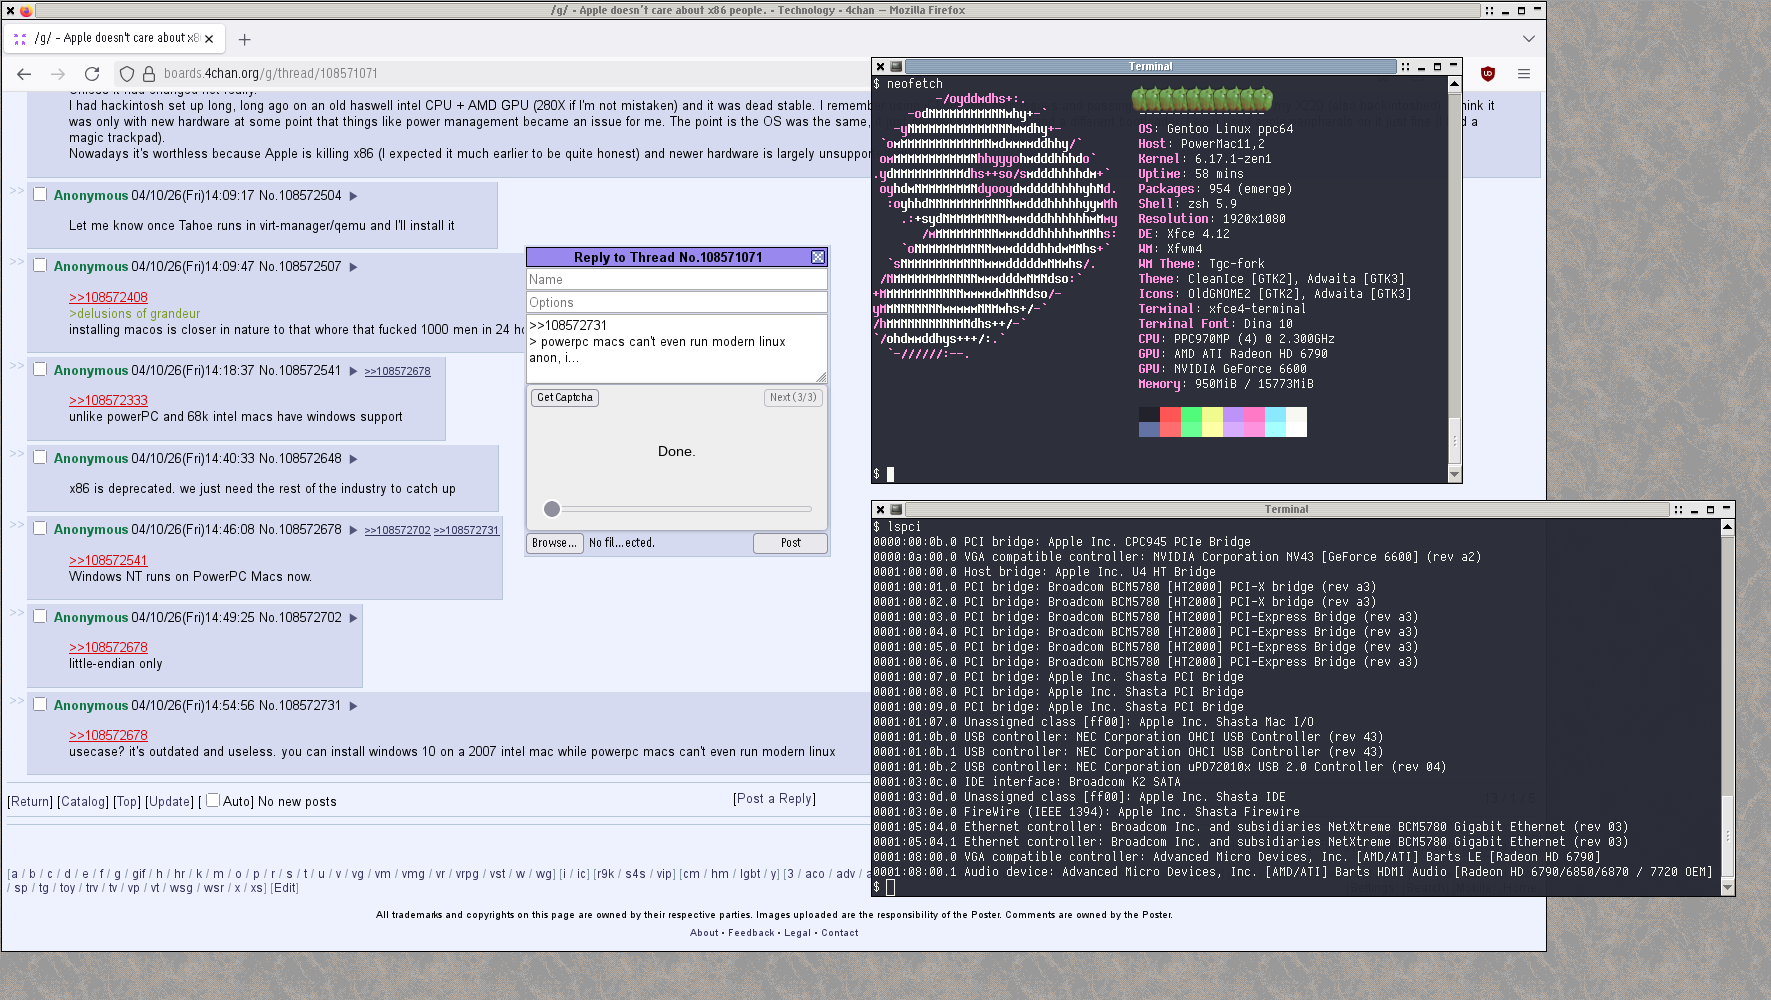The height and width of the screenshot is (1000, 1771).
Task: Click the Get Captcha button
Action: [565, 398]
